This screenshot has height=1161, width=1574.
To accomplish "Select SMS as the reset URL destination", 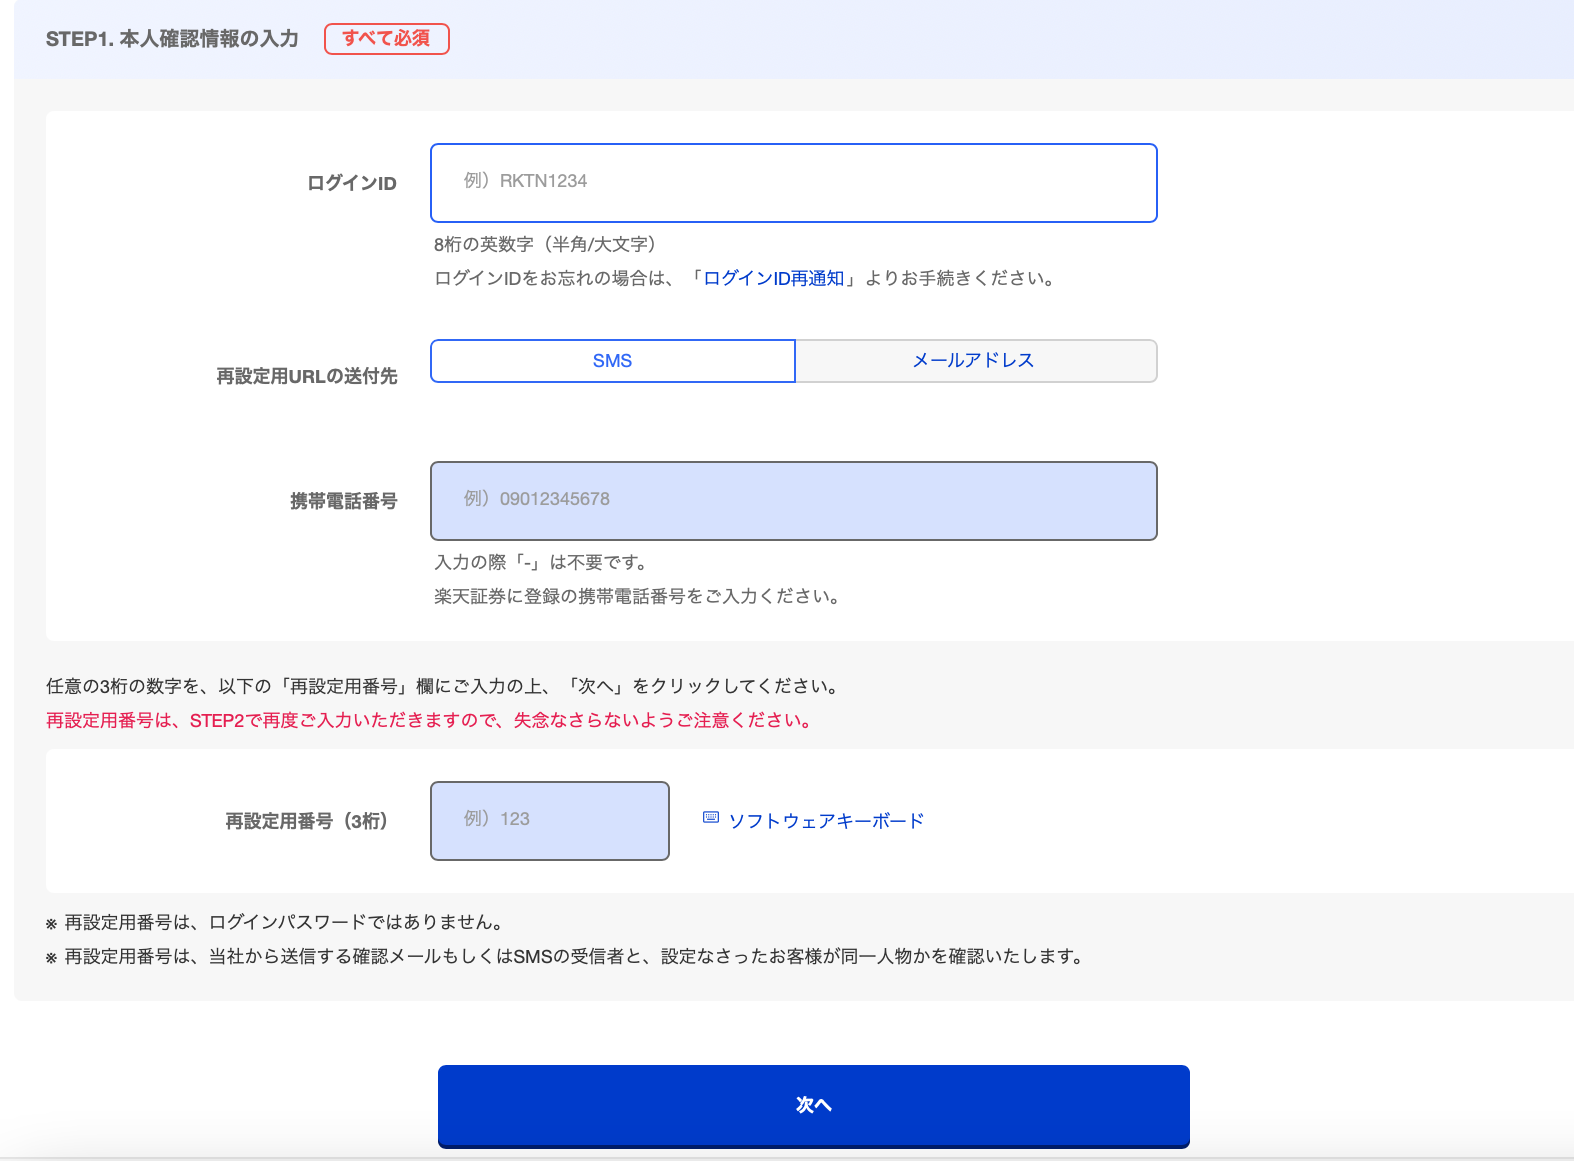I will [612, 361].
